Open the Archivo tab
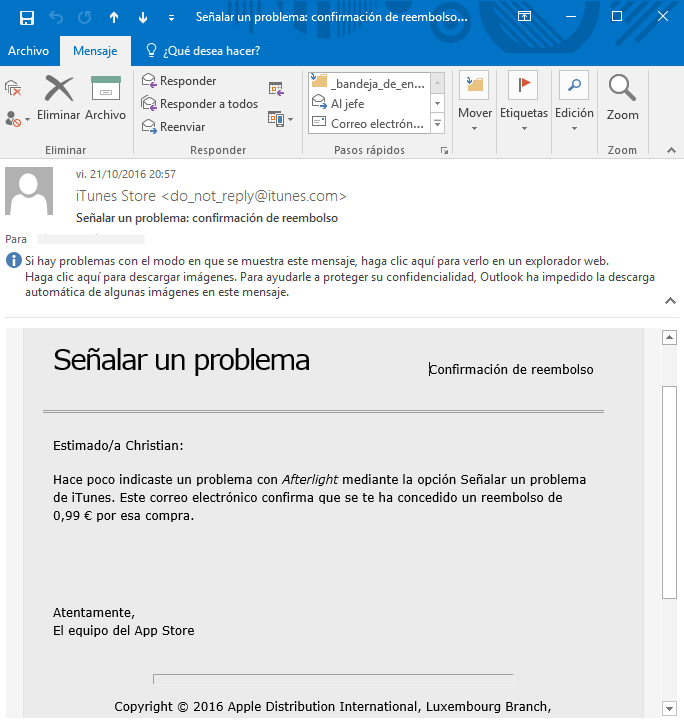This screenshot has width=684, height=726. (28, 51)
